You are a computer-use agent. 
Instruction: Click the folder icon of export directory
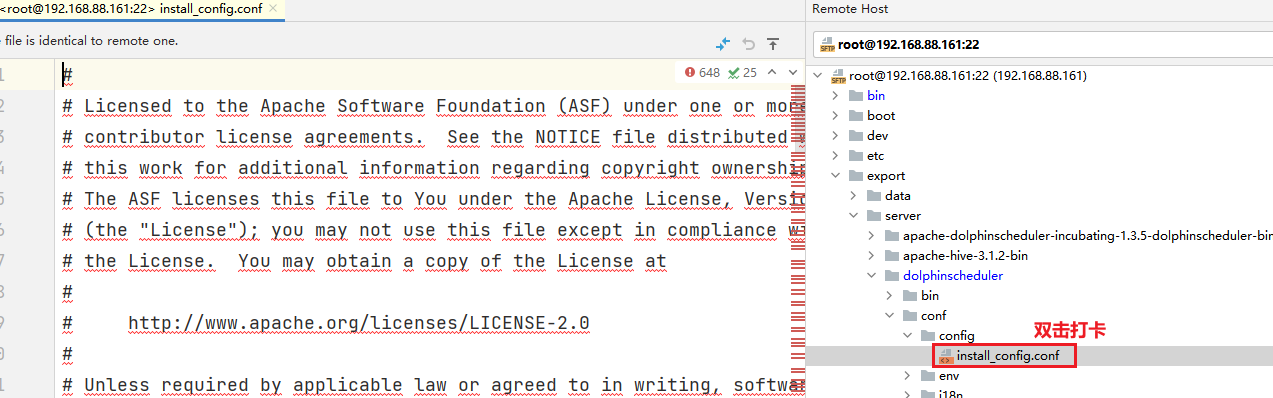pyautogui.click(x=856, y=176)
